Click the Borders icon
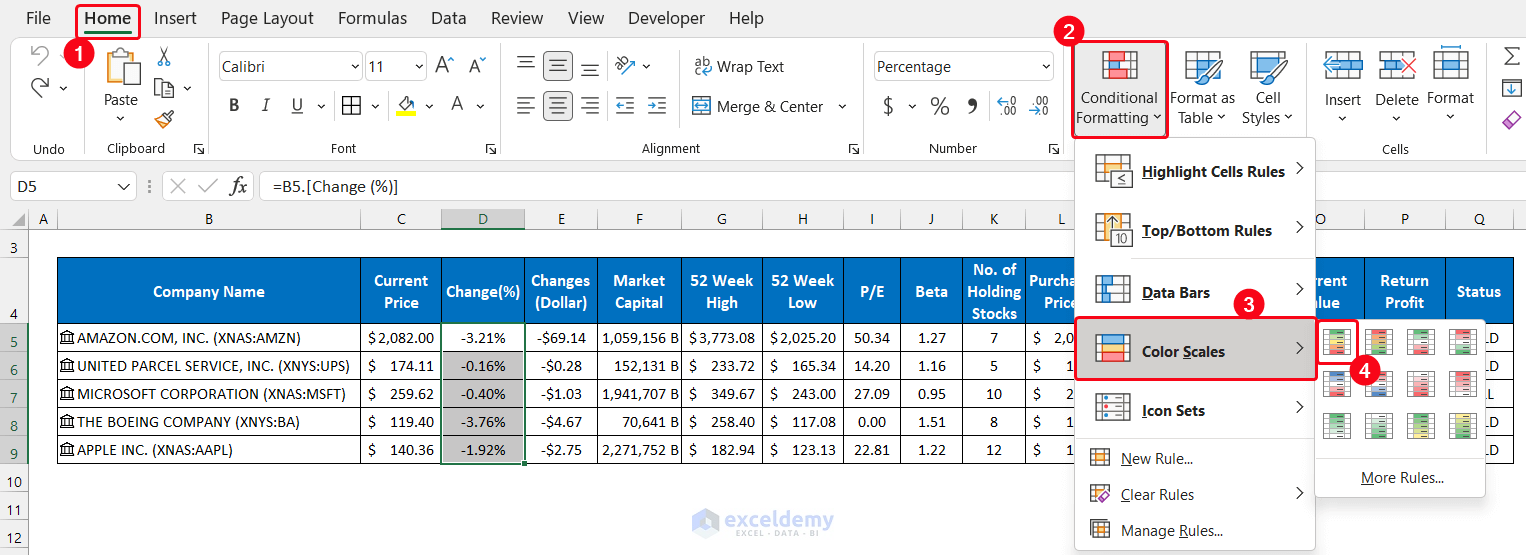This screenshot has width=1526, height=555. (351, 106)
